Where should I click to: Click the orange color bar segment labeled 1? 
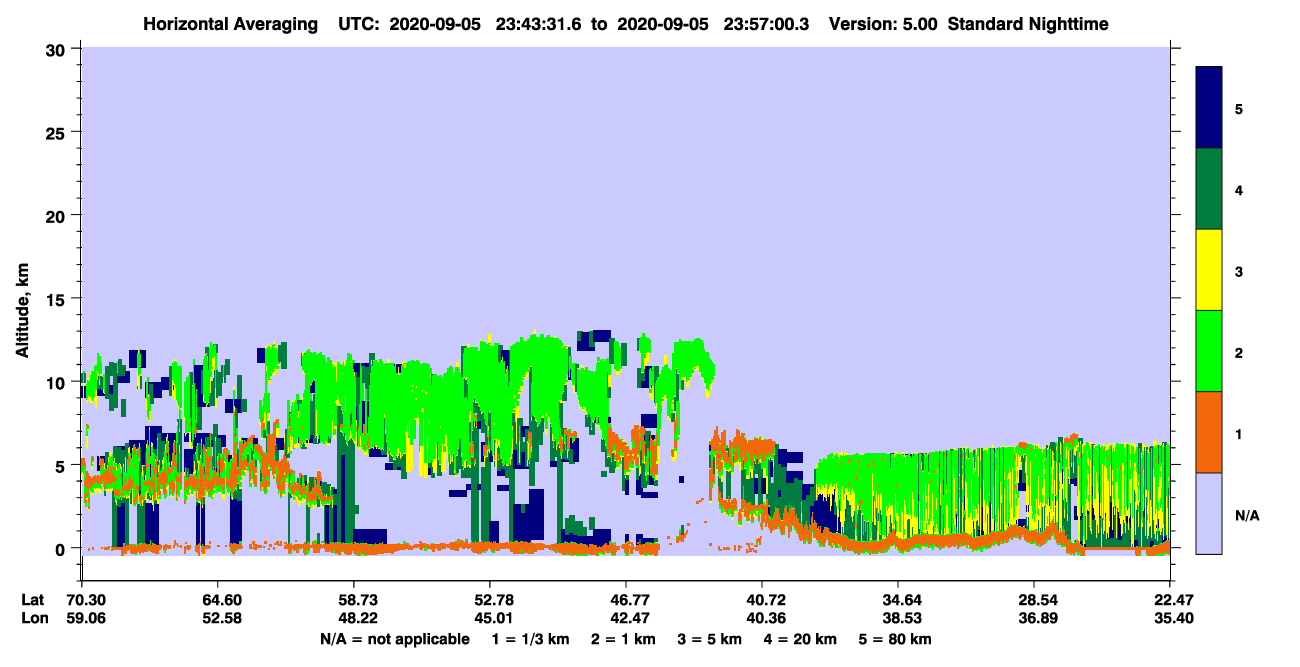pos(1209,432)
